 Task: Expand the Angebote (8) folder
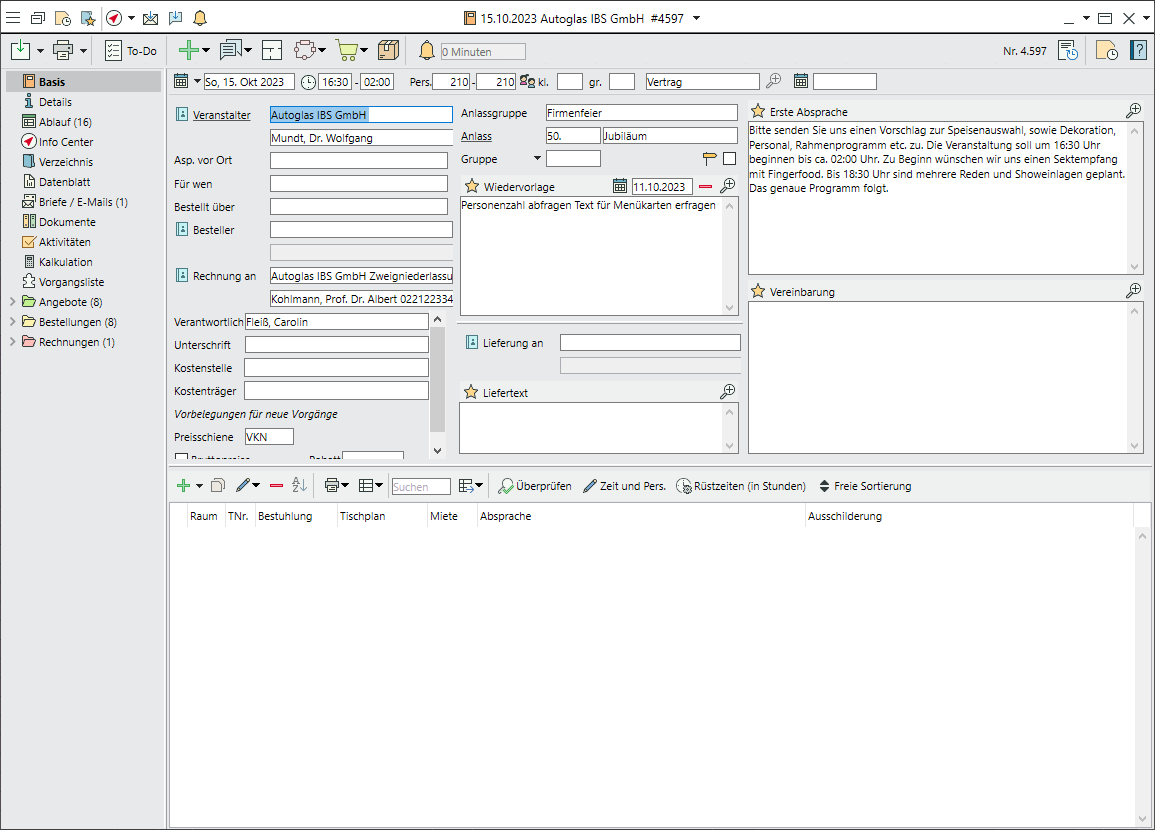coord(12,302)
